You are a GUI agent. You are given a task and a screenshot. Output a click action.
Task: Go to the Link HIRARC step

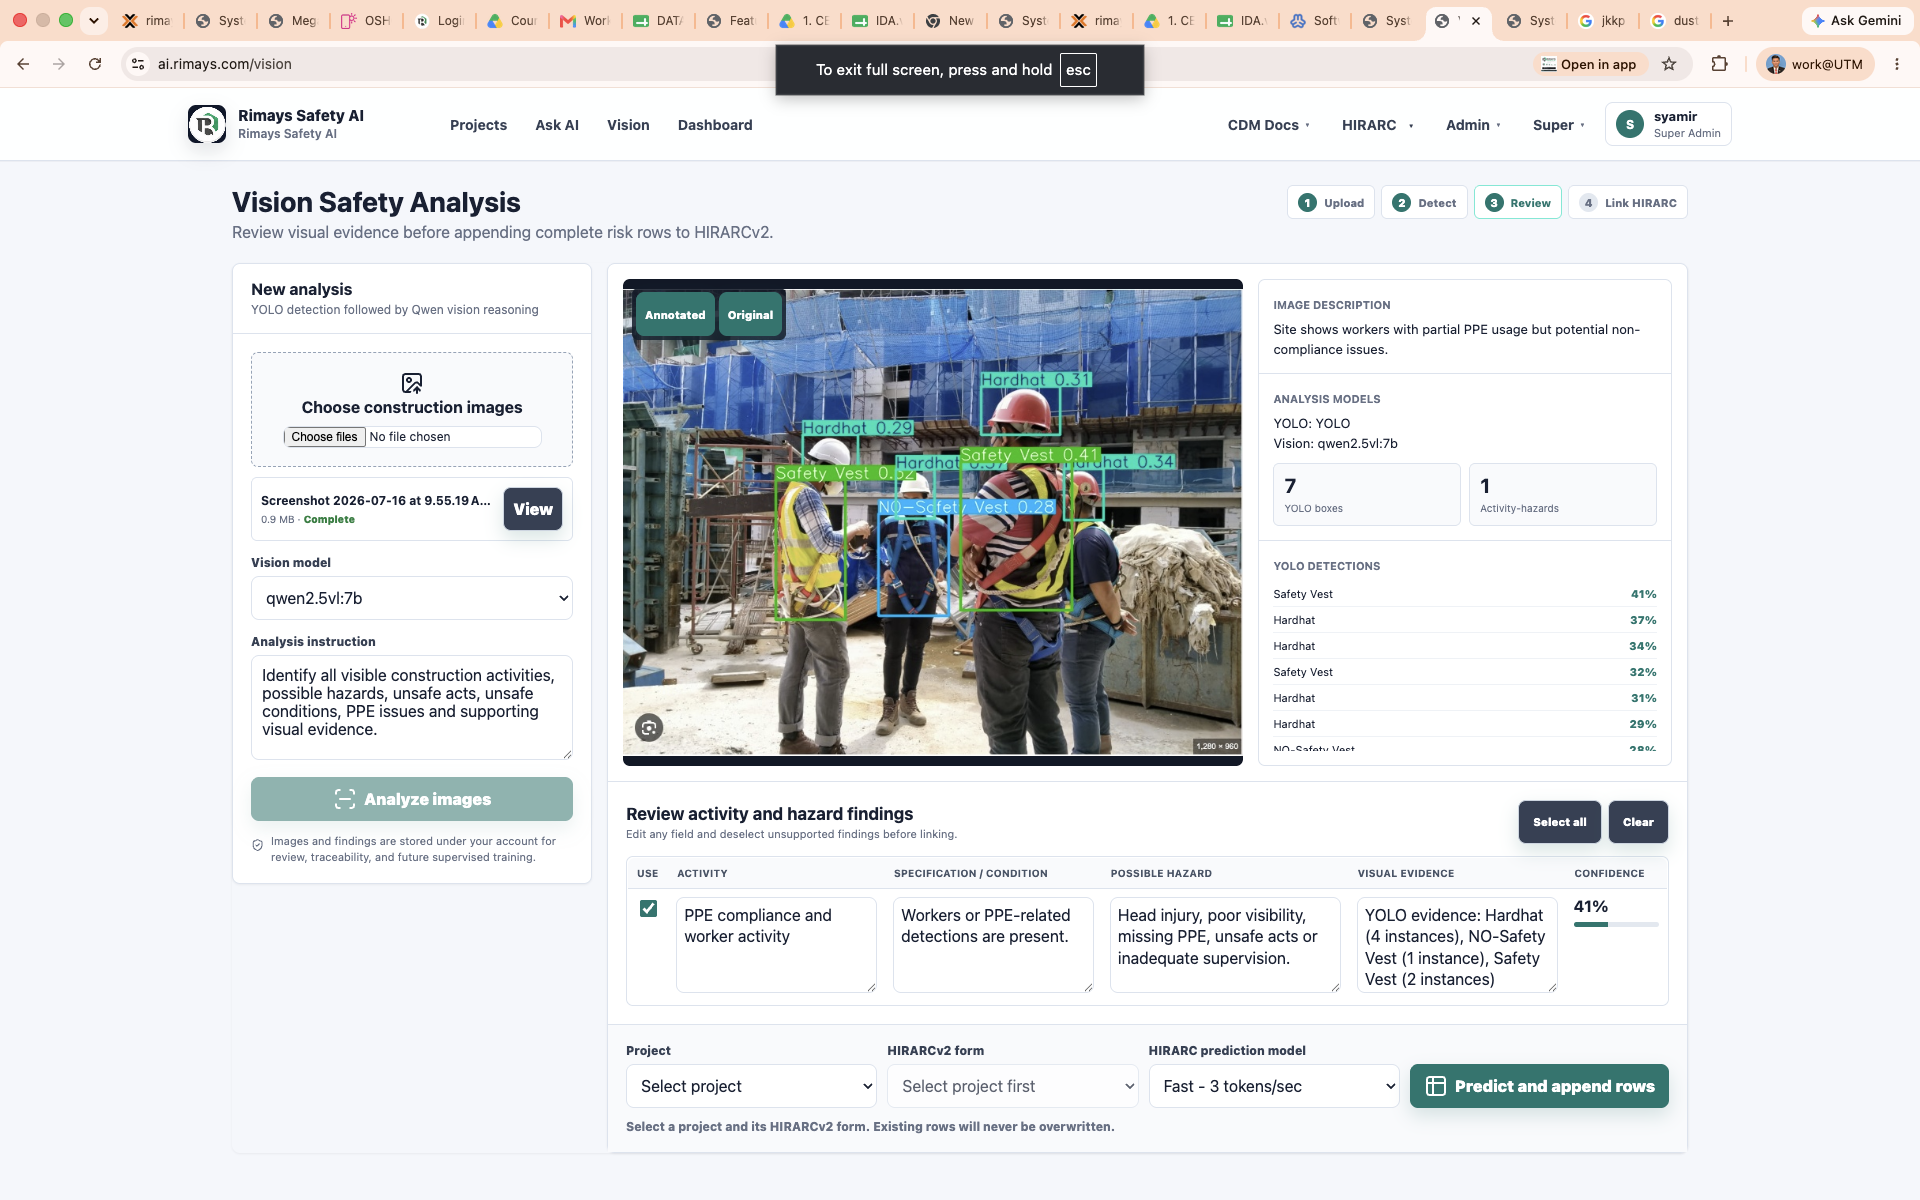pyautogui.click(x=1628, y=203)
